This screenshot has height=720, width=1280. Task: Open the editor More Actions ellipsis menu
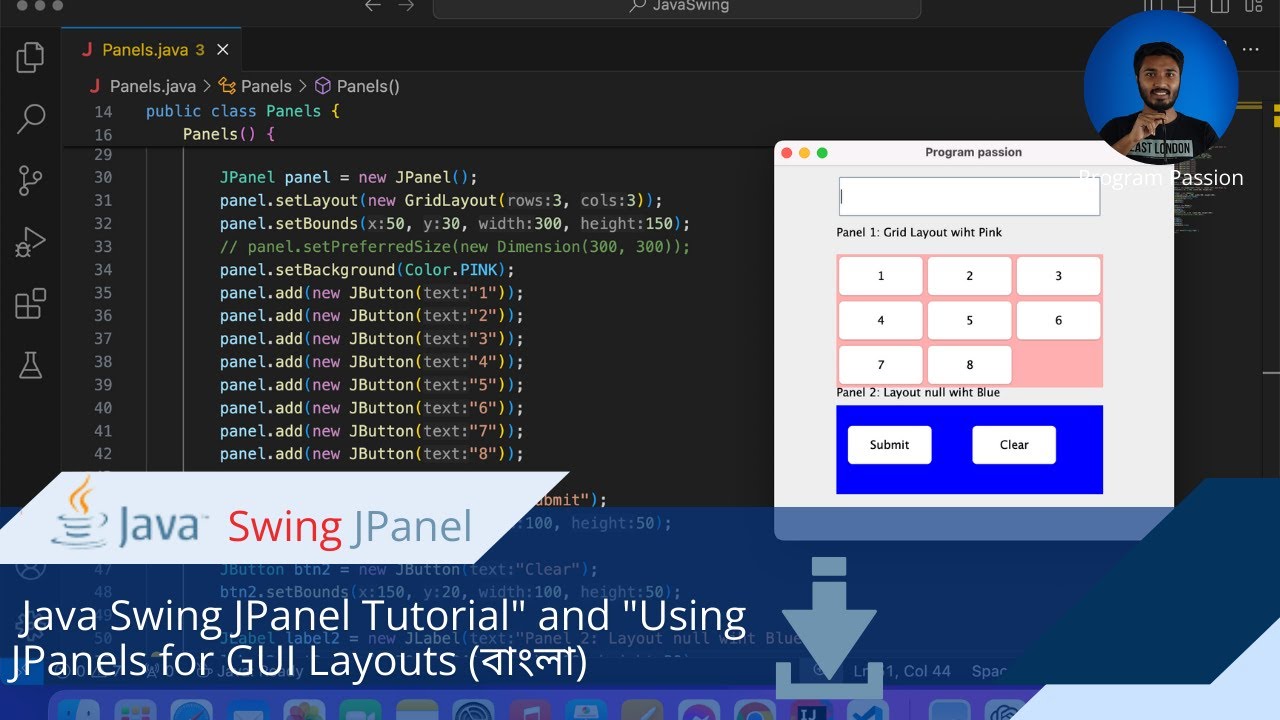(x=1251, y=49)
